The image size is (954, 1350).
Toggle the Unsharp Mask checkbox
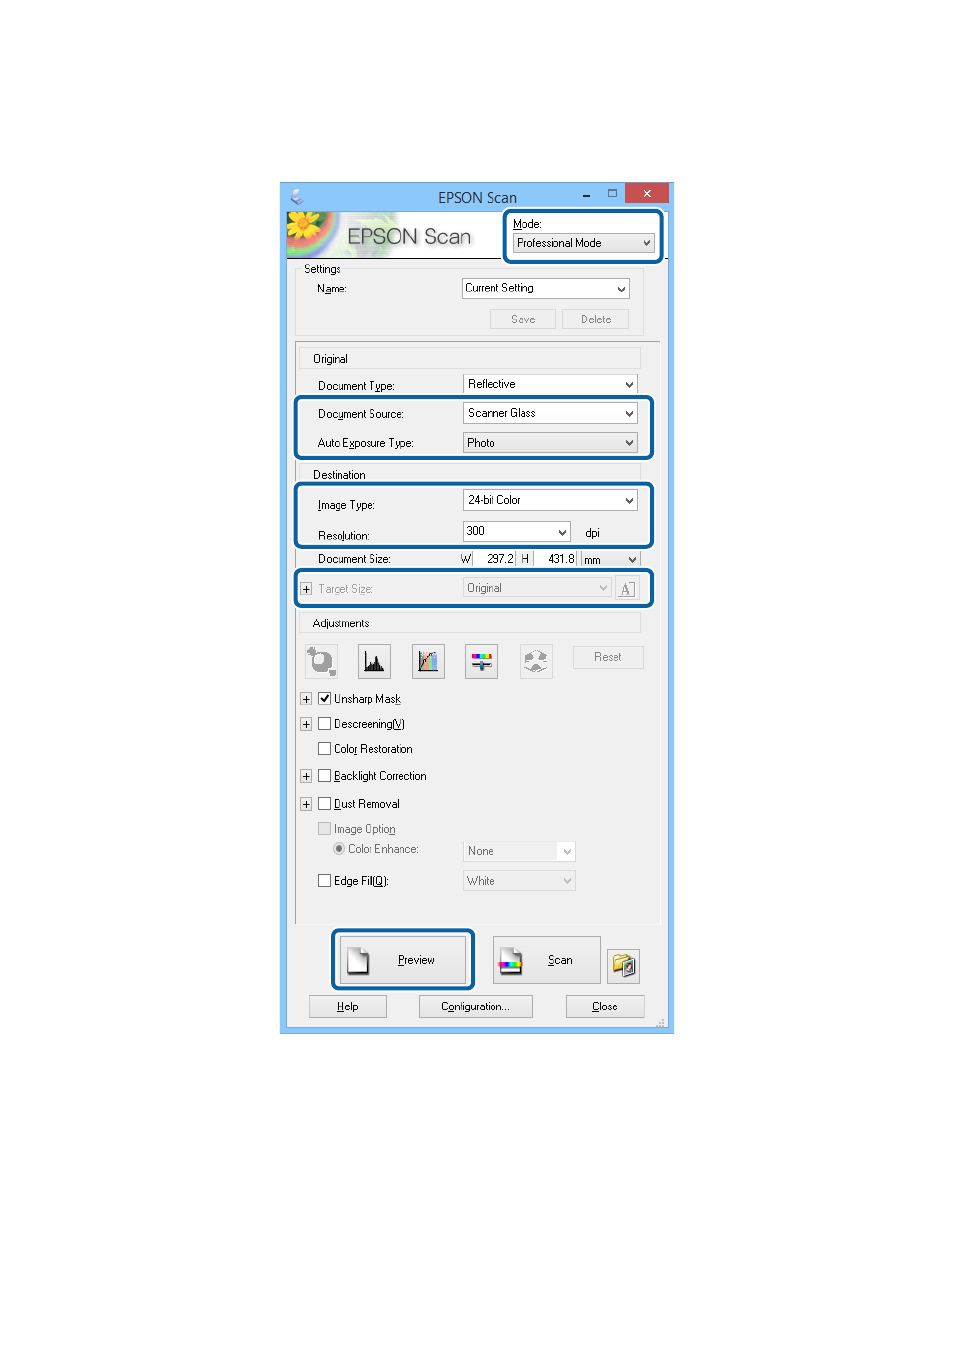324,698
